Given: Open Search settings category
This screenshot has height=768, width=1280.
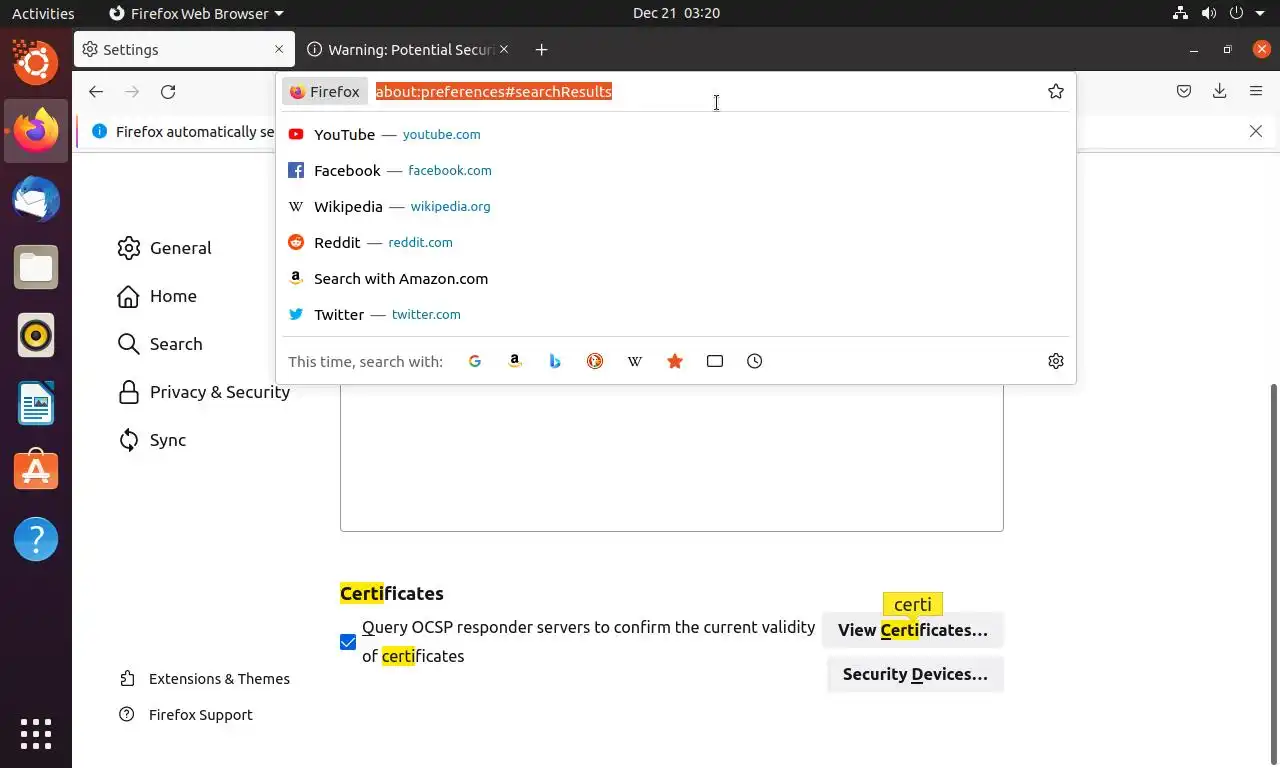Looking at the screenshot, I should pyautogui.click(x=160, y=344).
